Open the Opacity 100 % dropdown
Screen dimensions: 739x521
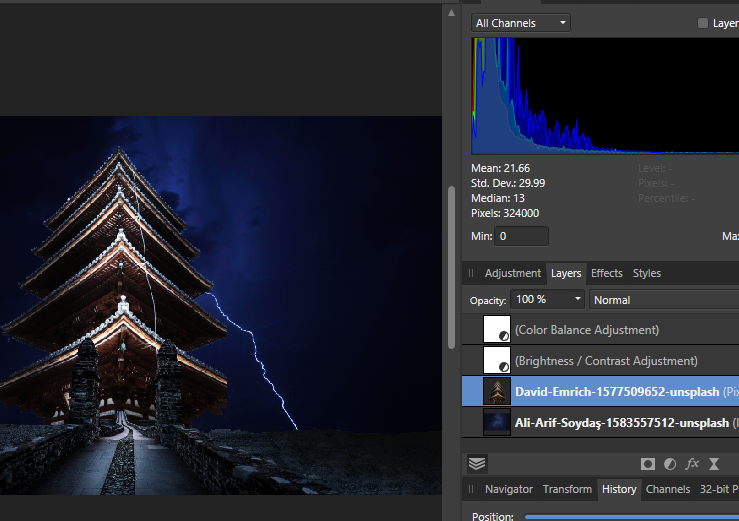pos(548,299)
